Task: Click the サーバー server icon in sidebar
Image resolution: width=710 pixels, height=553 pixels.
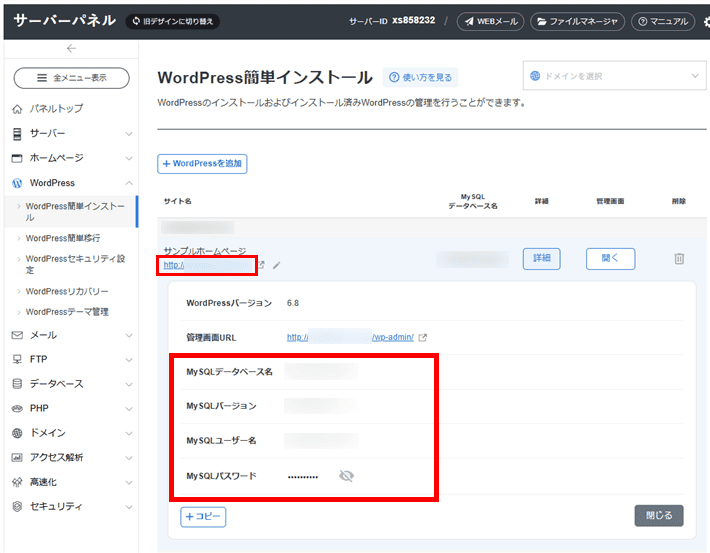Action: 17,134
